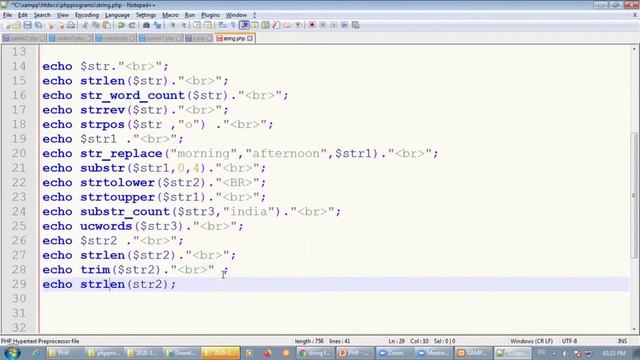Click the Print toolbar icon
640x360 pixels.
pos(71,25)
